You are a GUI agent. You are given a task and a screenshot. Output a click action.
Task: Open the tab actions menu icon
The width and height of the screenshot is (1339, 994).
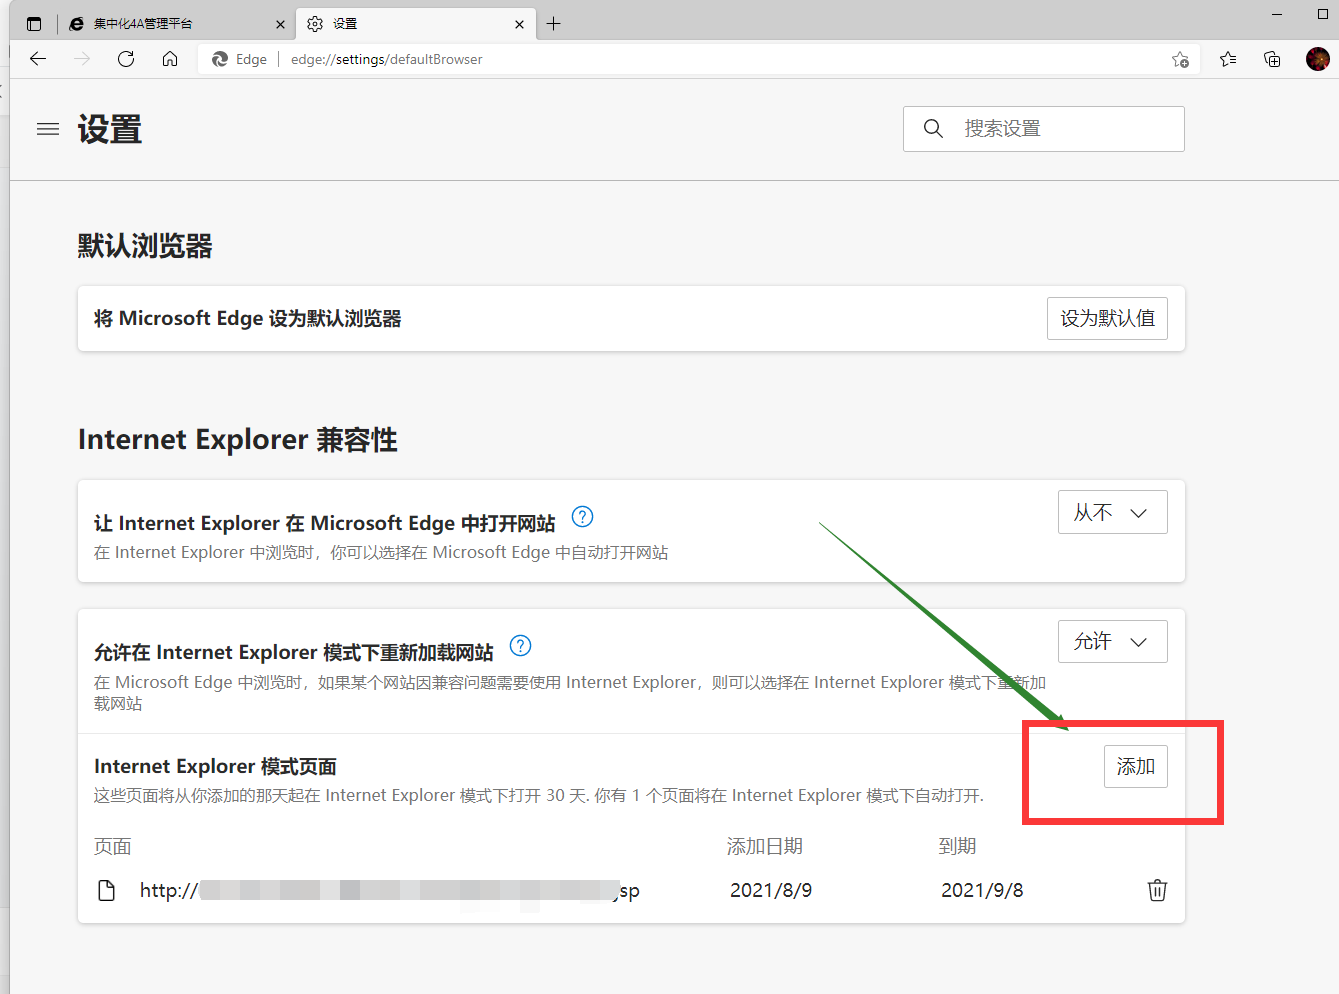pyautogui.click(x=34, y=24)
